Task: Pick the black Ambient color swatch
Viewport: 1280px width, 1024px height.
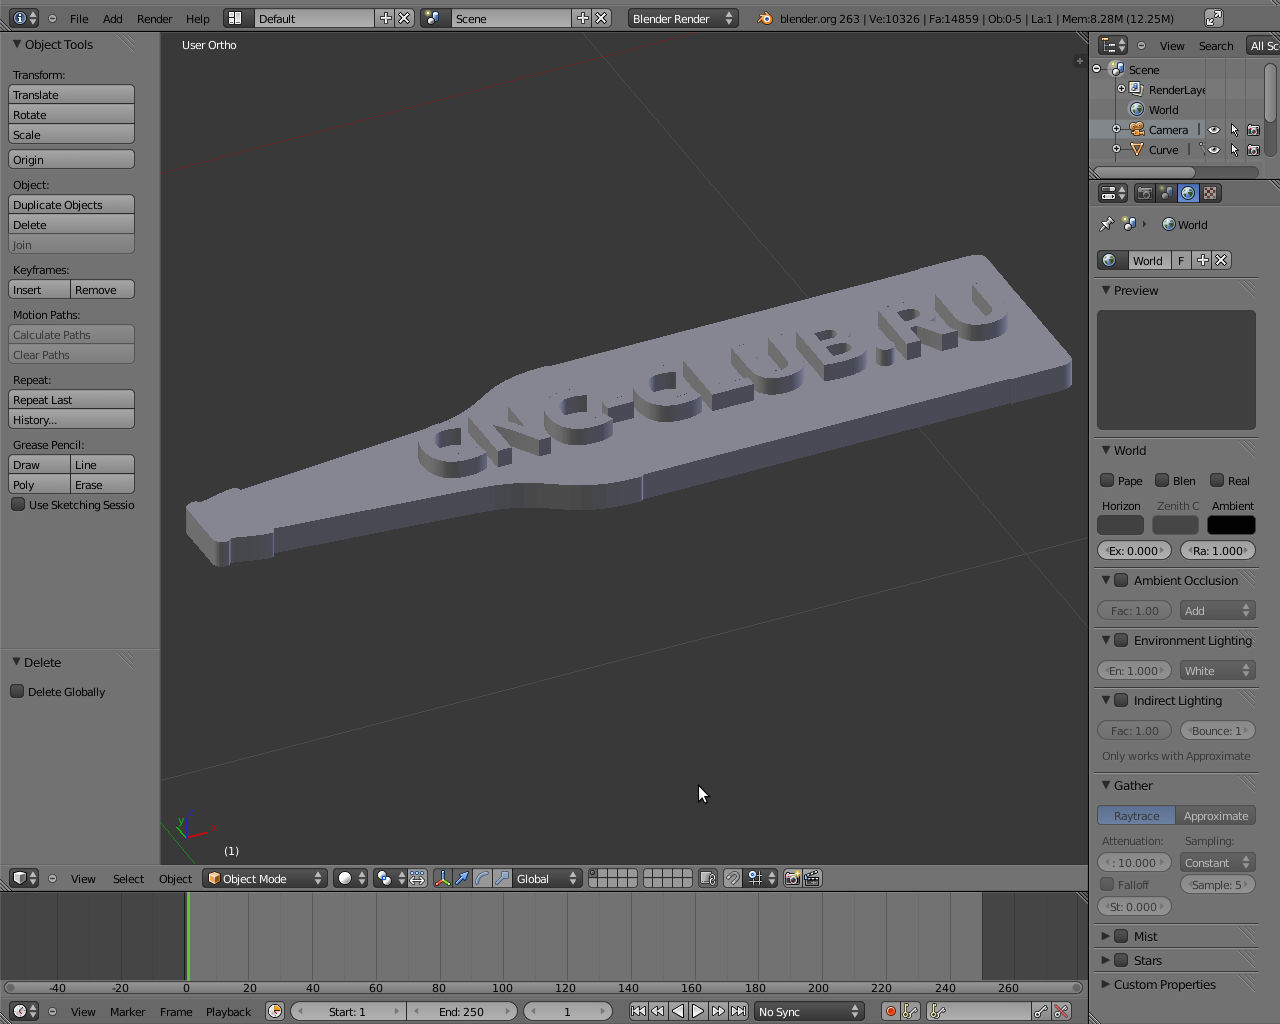Action: coord(1231,525)
